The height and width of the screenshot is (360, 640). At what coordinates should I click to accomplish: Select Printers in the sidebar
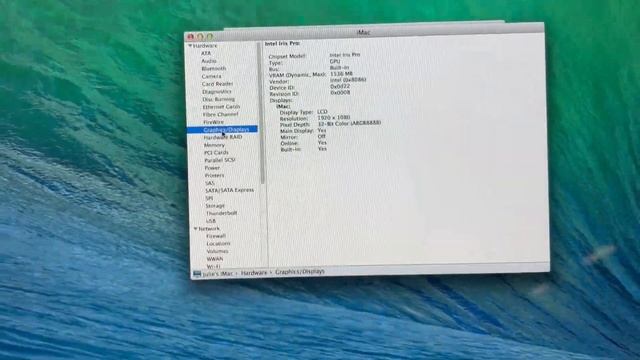[214, 175]
